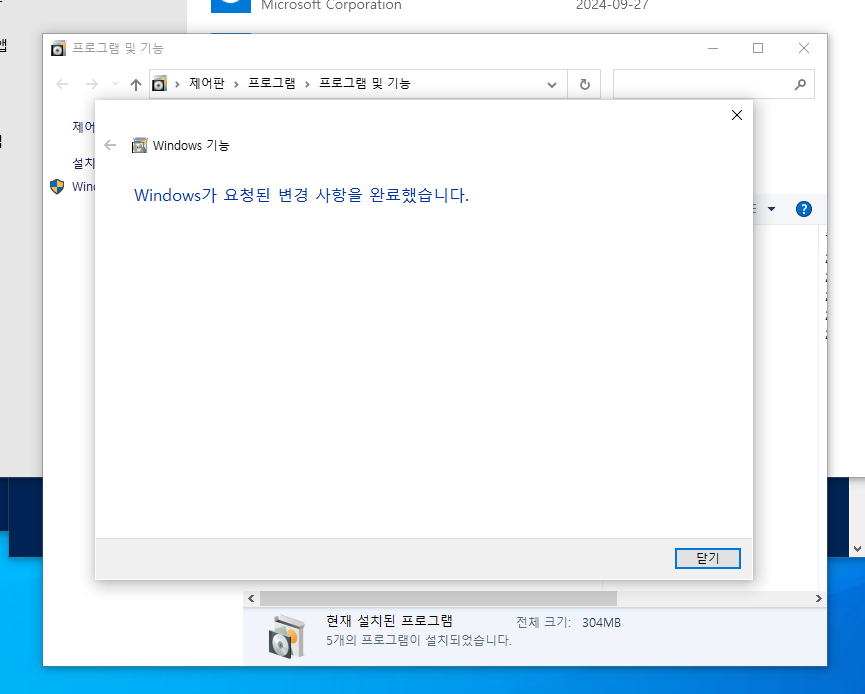The height and width of the screenshot is (694, 865).
Task: Close the 프로그램 및 기능 window
Action: (x=804, y=49)
